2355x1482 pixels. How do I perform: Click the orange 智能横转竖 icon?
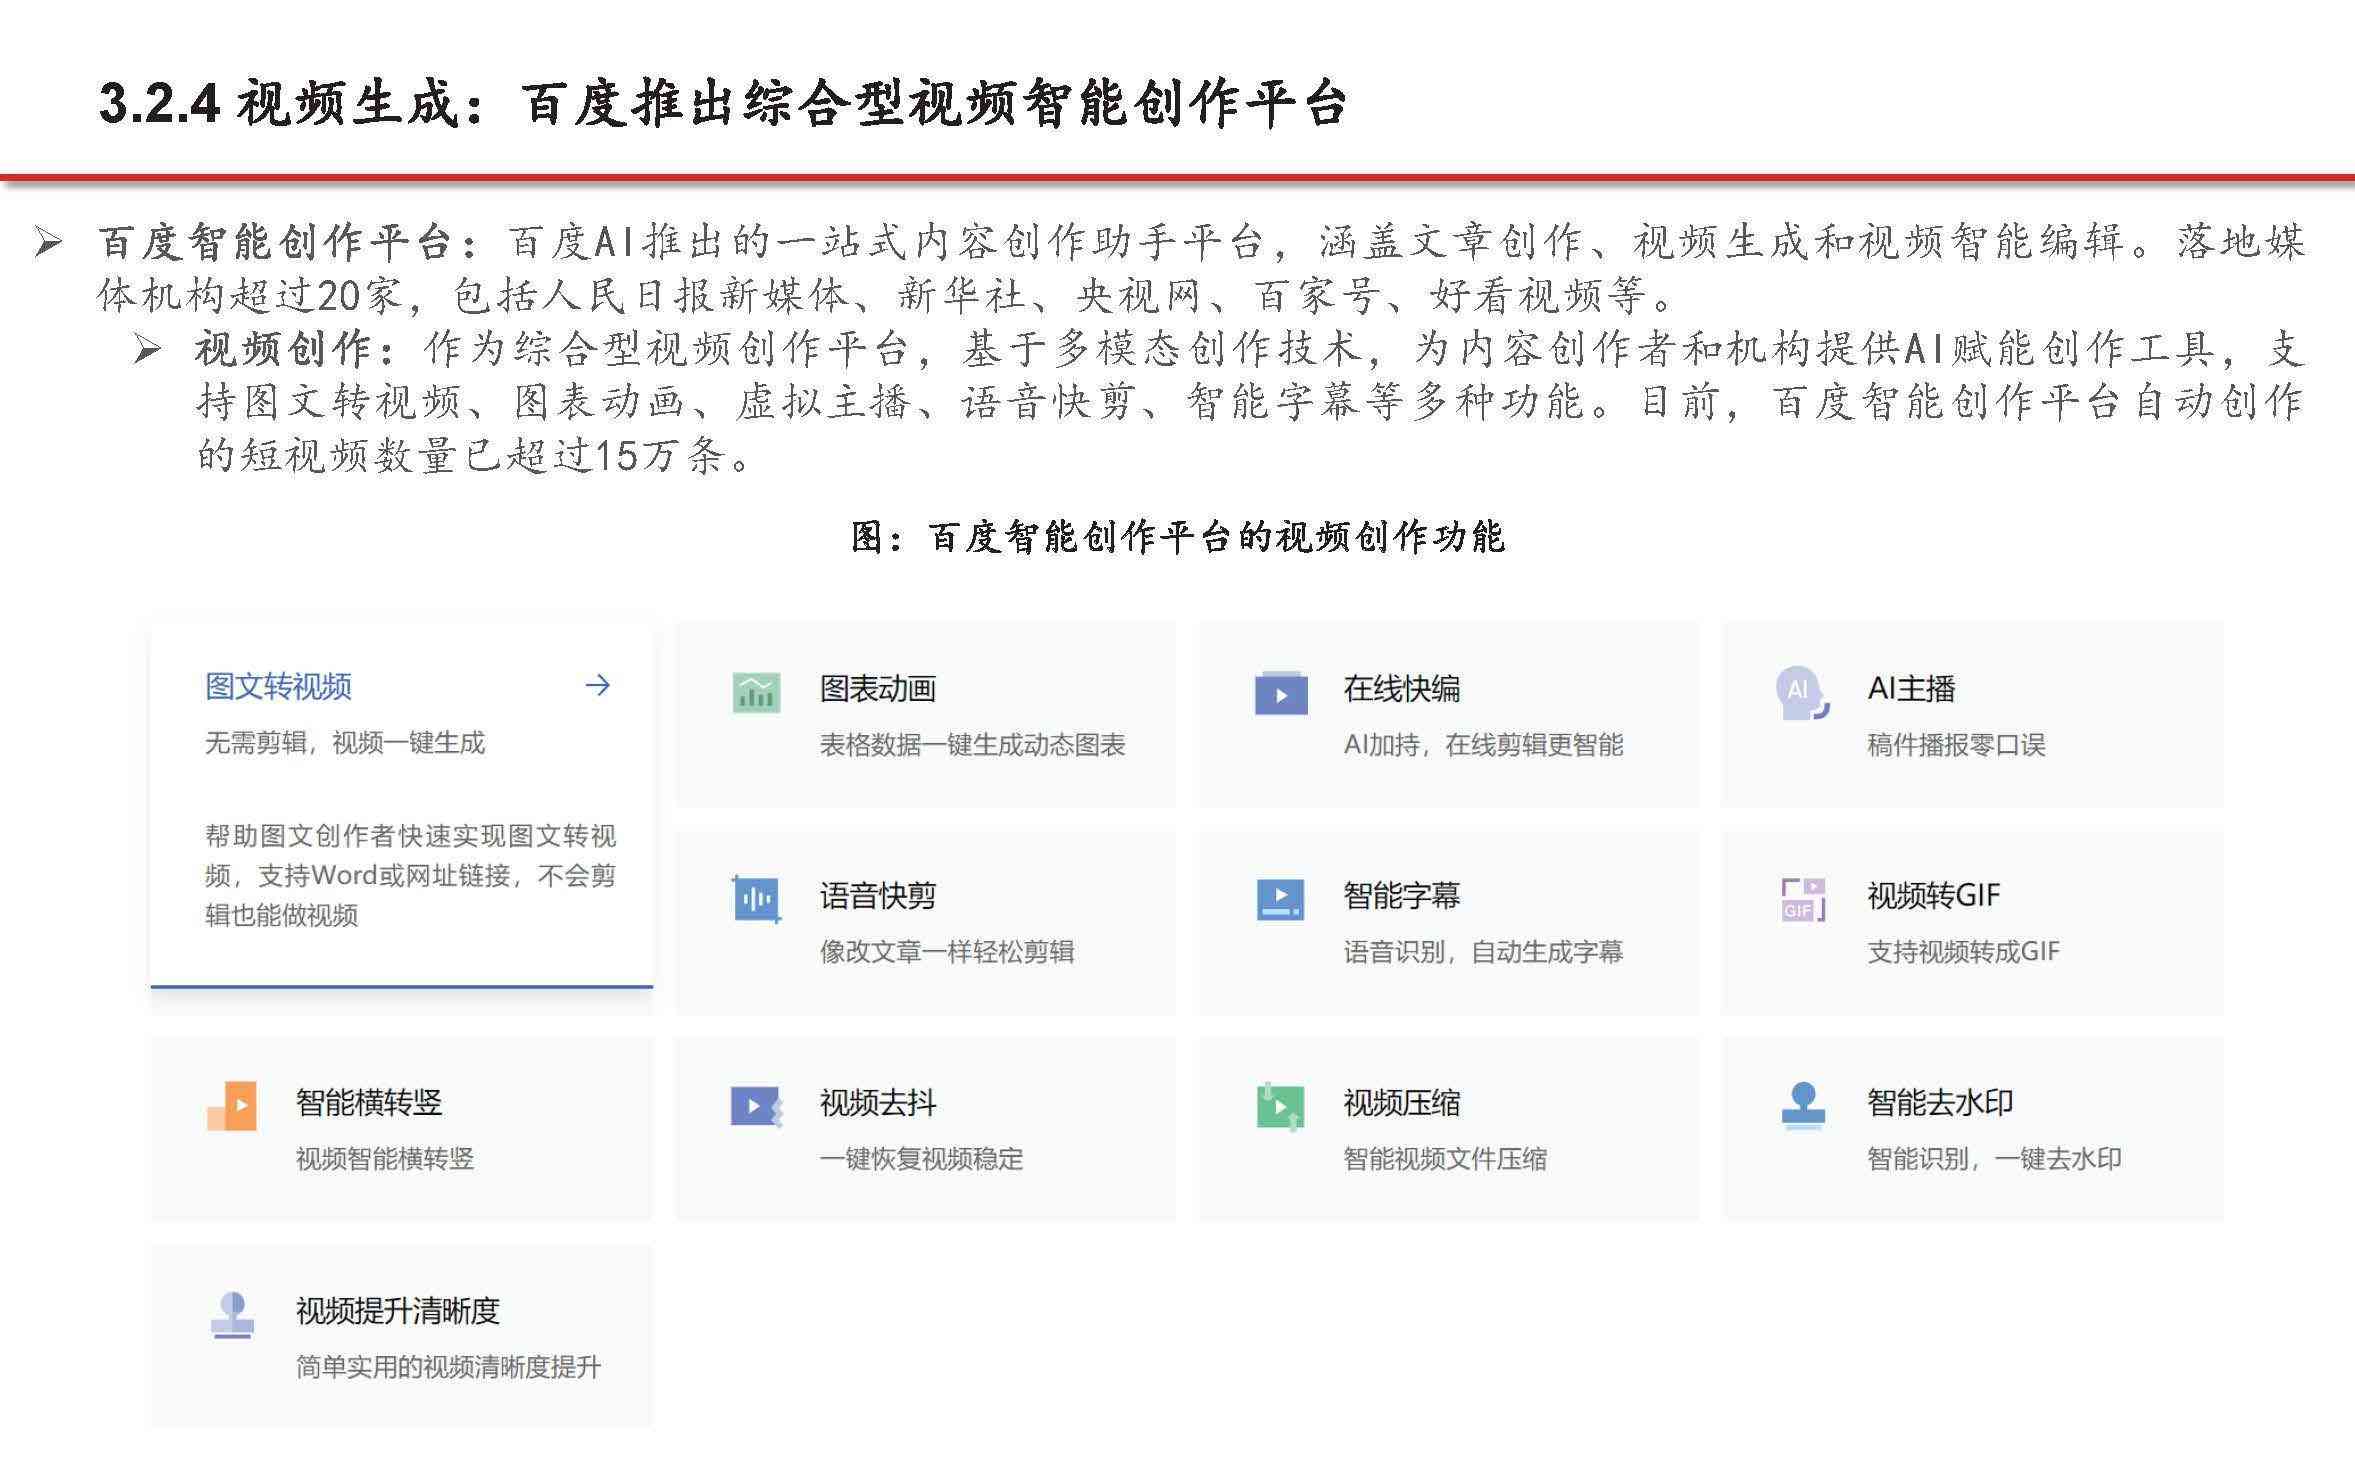click(x=232, y=1106)
